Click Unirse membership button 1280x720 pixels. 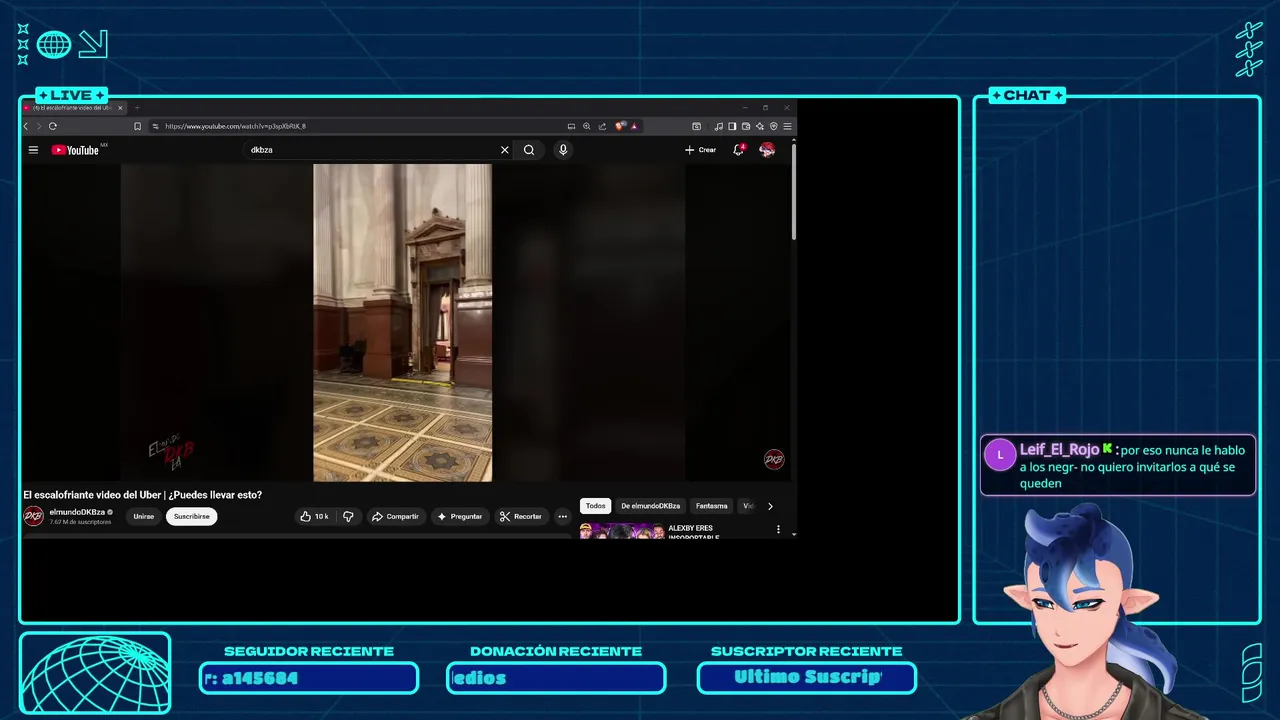pos(144,516)
